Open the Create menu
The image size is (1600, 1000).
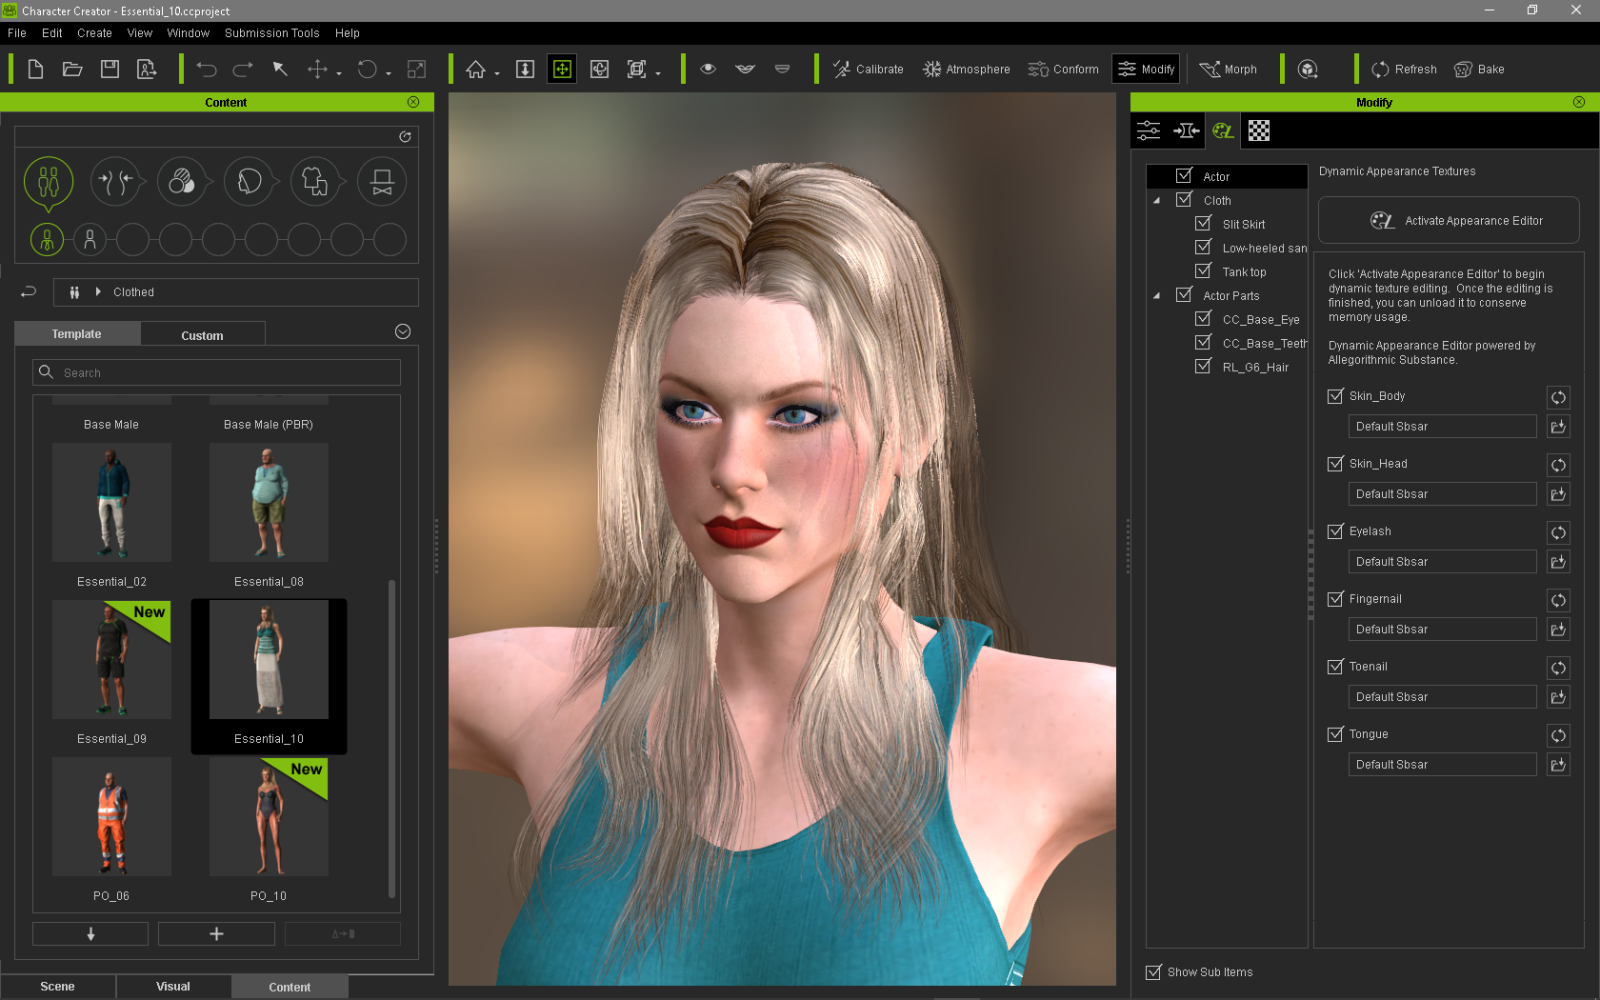coord(95,33)
